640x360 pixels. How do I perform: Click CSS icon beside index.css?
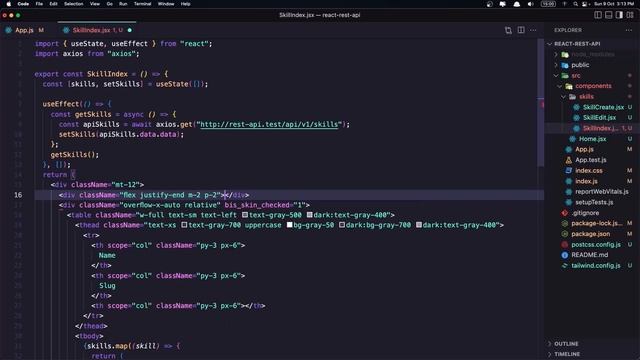point(569,171)
